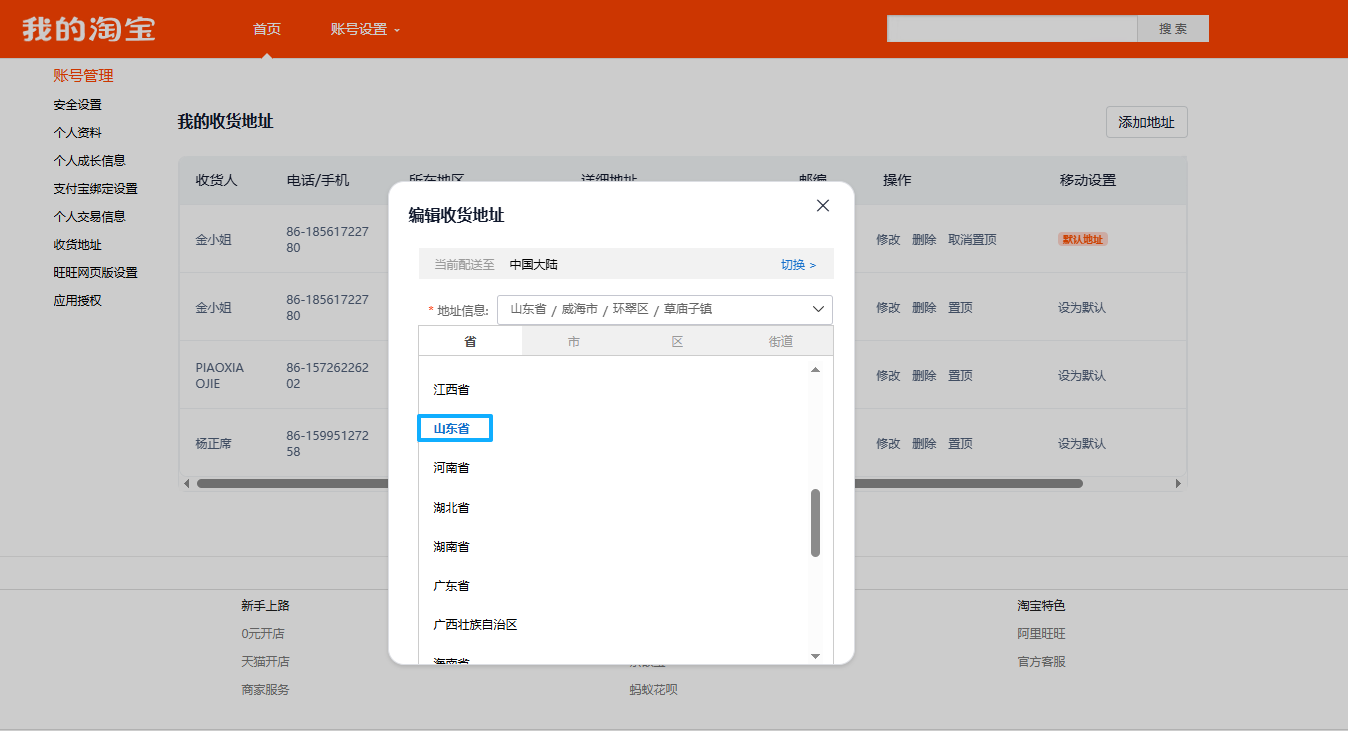
Task: Switch to the 街道 tab
Action: coord(781,341)
